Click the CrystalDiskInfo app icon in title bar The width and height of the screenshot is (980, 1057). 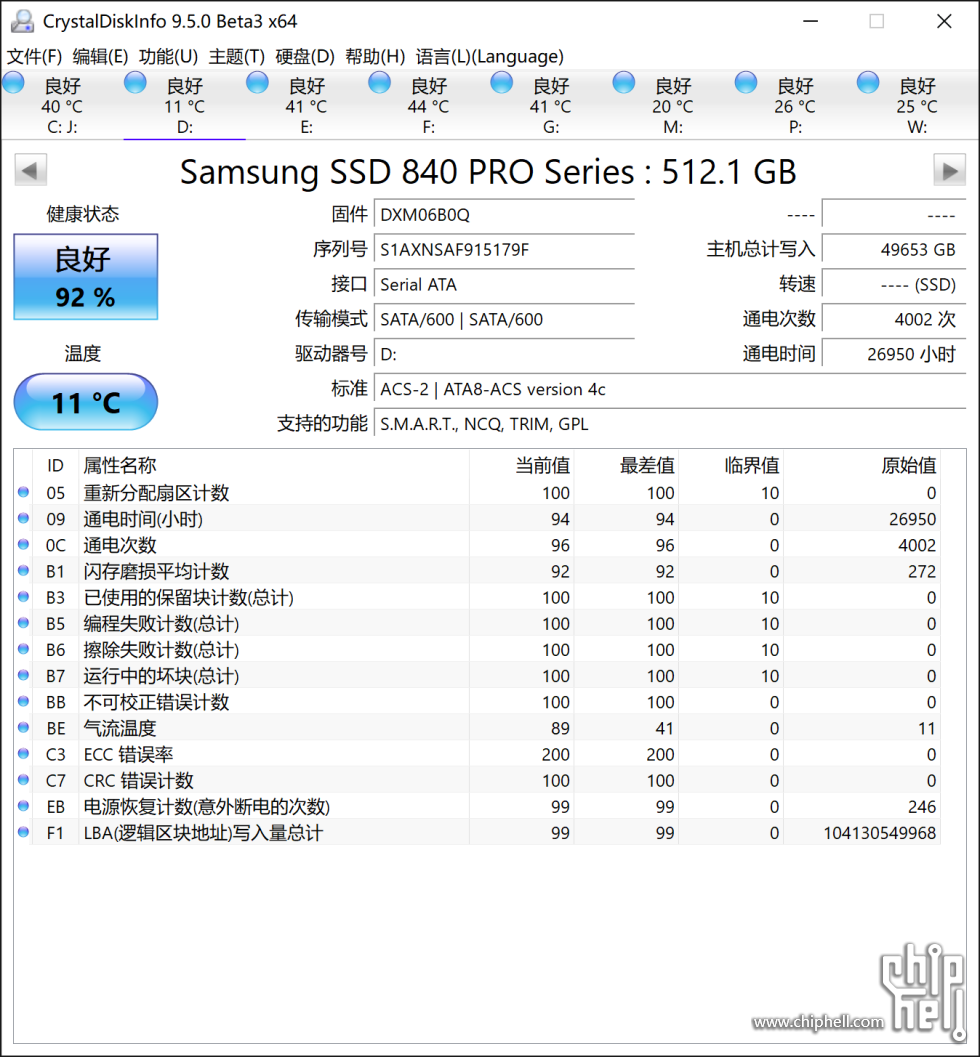[x=22, y=21]
